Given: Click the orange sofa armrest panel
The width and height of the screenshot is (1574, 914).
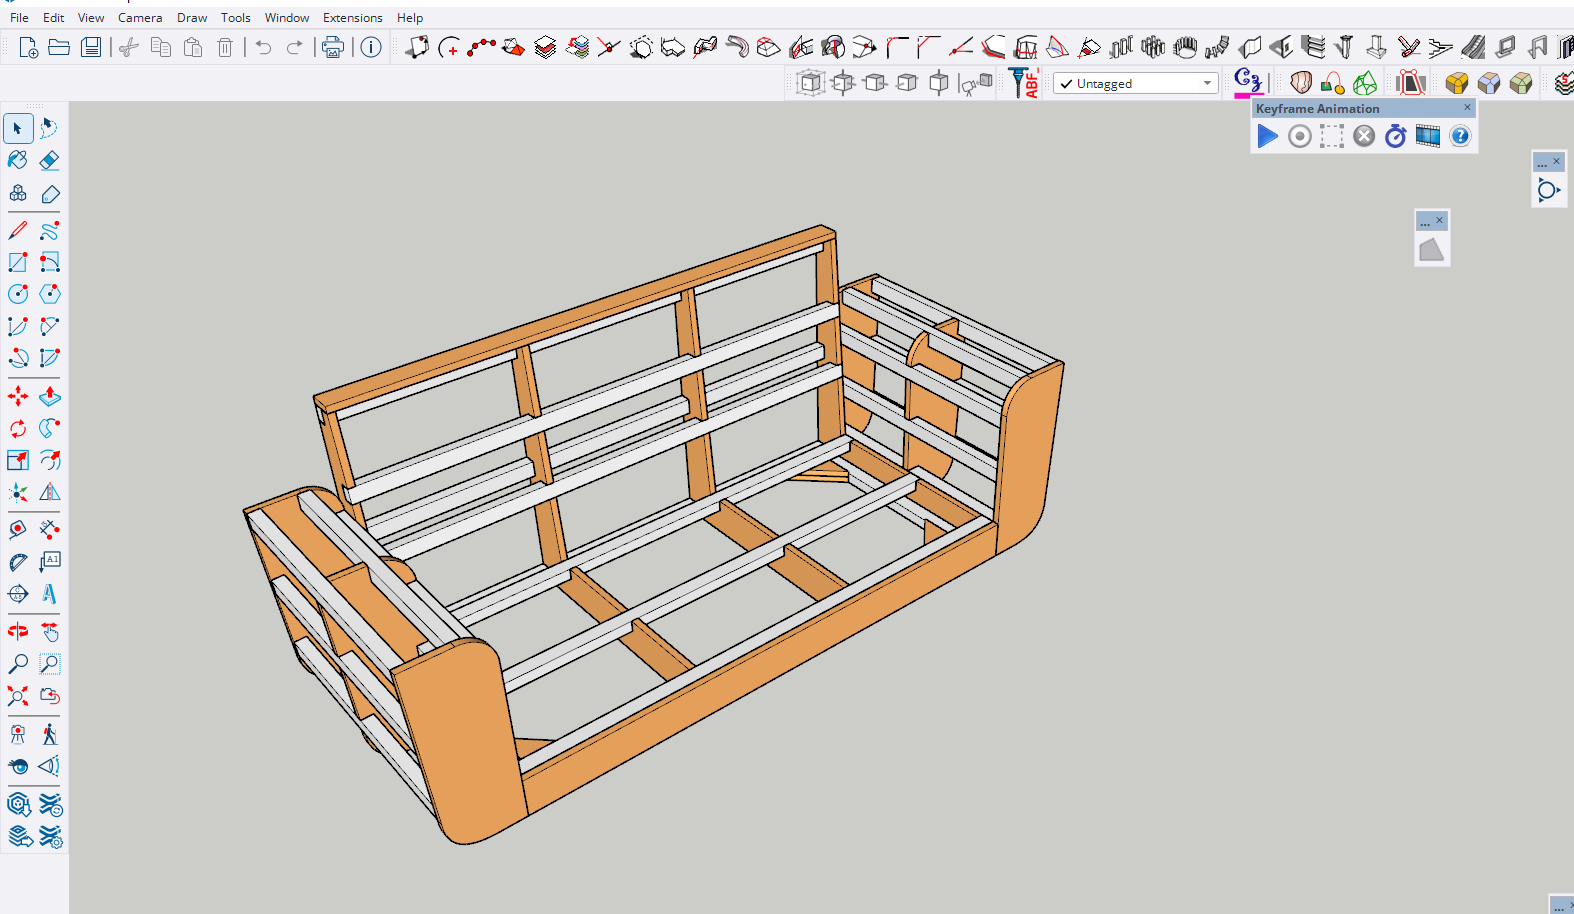Looking at the screenshot, I should point(465,740).
